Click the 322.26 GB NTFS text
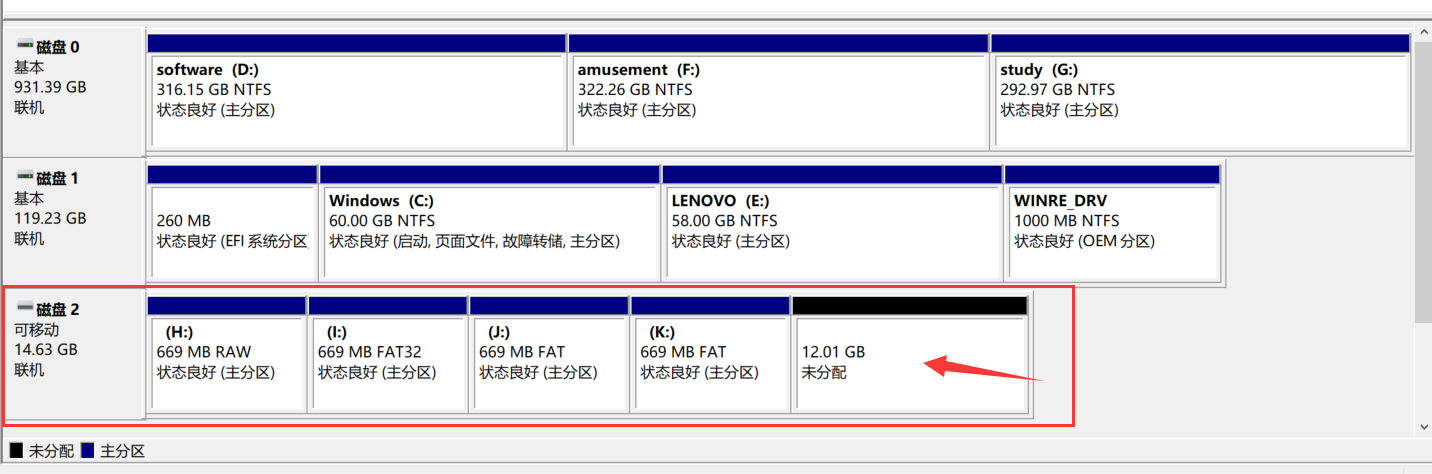Screen dimensions: 1432x474 (635, 90)
